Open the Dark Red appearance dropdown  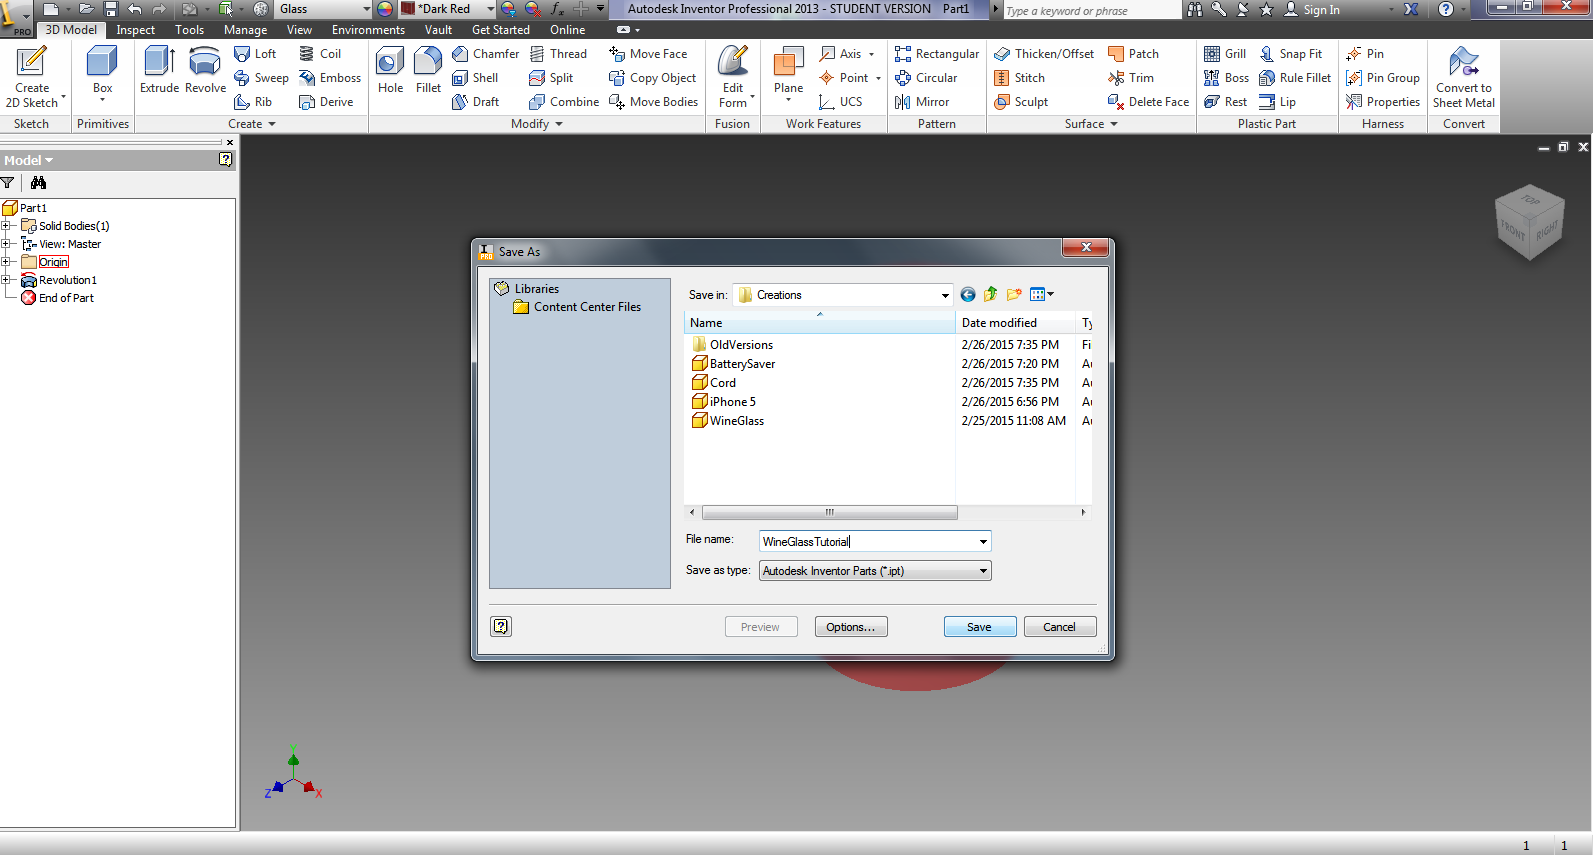(x=490, y=9)
